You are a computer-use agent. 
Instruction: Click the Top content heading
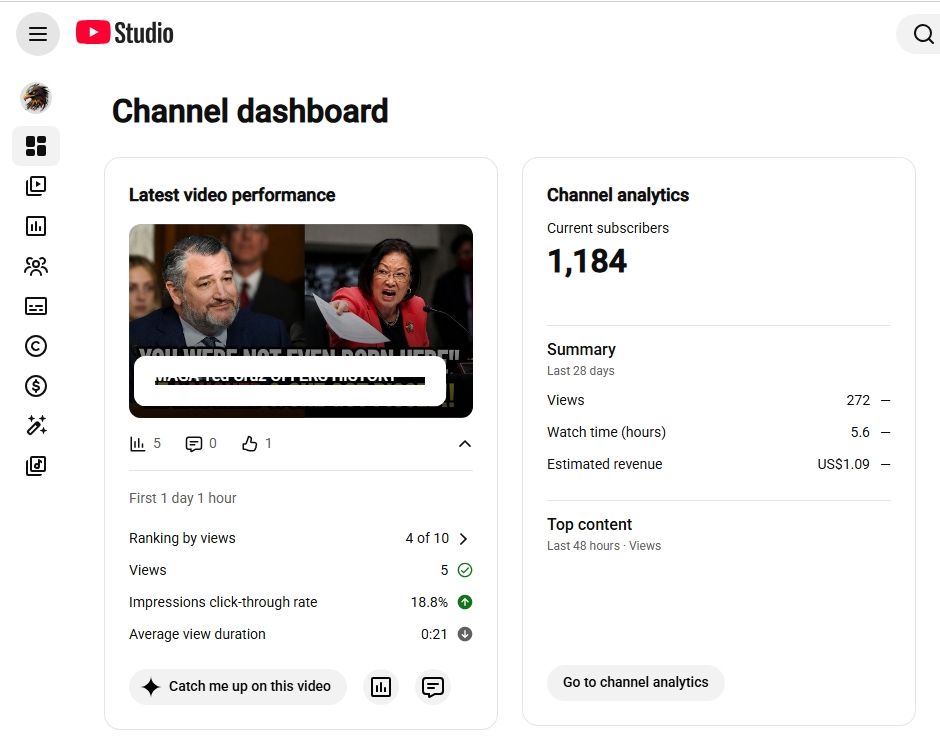point(589,524)
